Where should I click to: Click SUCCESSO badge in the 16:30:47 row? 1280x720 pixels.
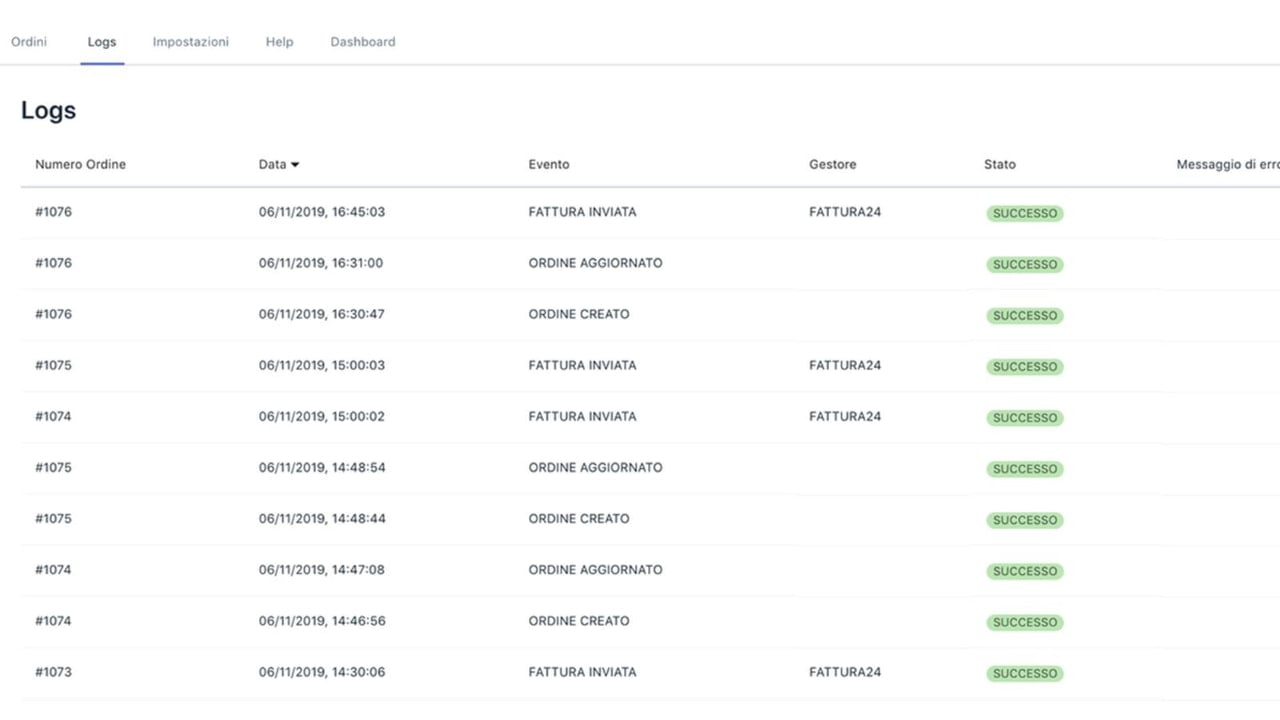click(1025, 315)
